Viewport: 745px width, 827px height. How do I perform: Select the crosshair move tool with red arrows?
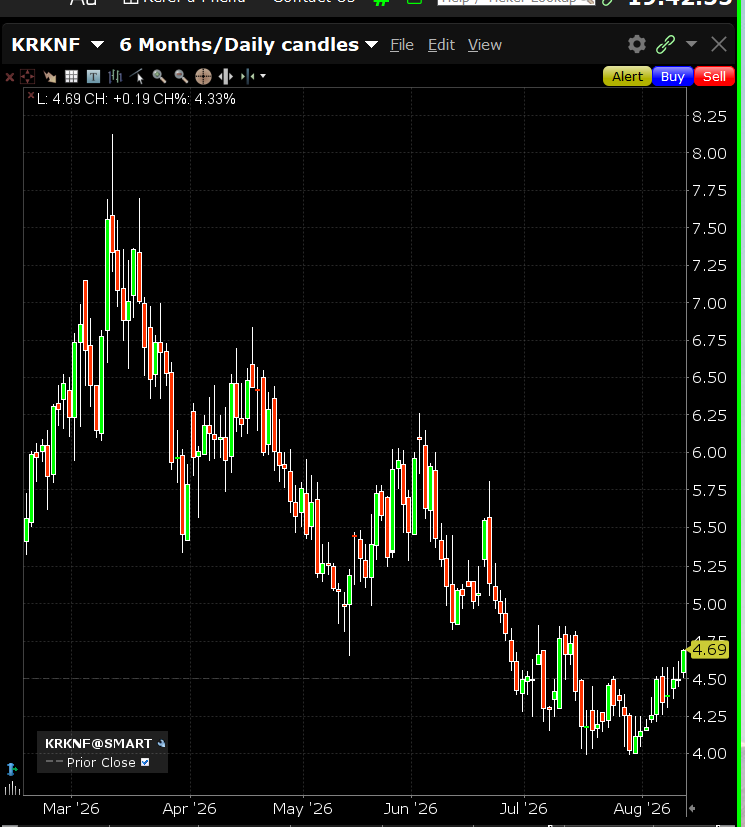27,77
